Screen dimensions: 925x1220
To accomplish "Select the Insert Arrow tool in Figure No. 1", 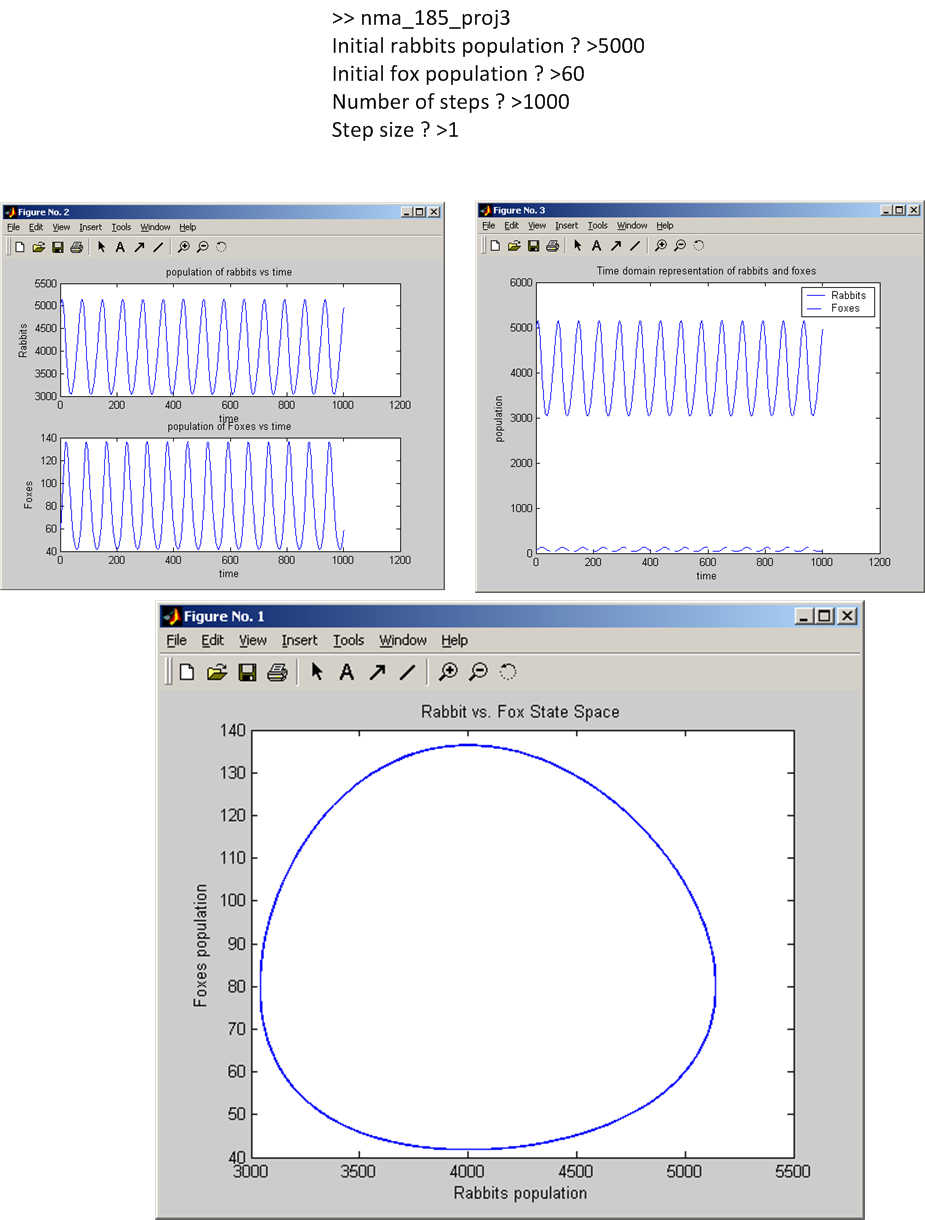I will [x=377, y=672].
